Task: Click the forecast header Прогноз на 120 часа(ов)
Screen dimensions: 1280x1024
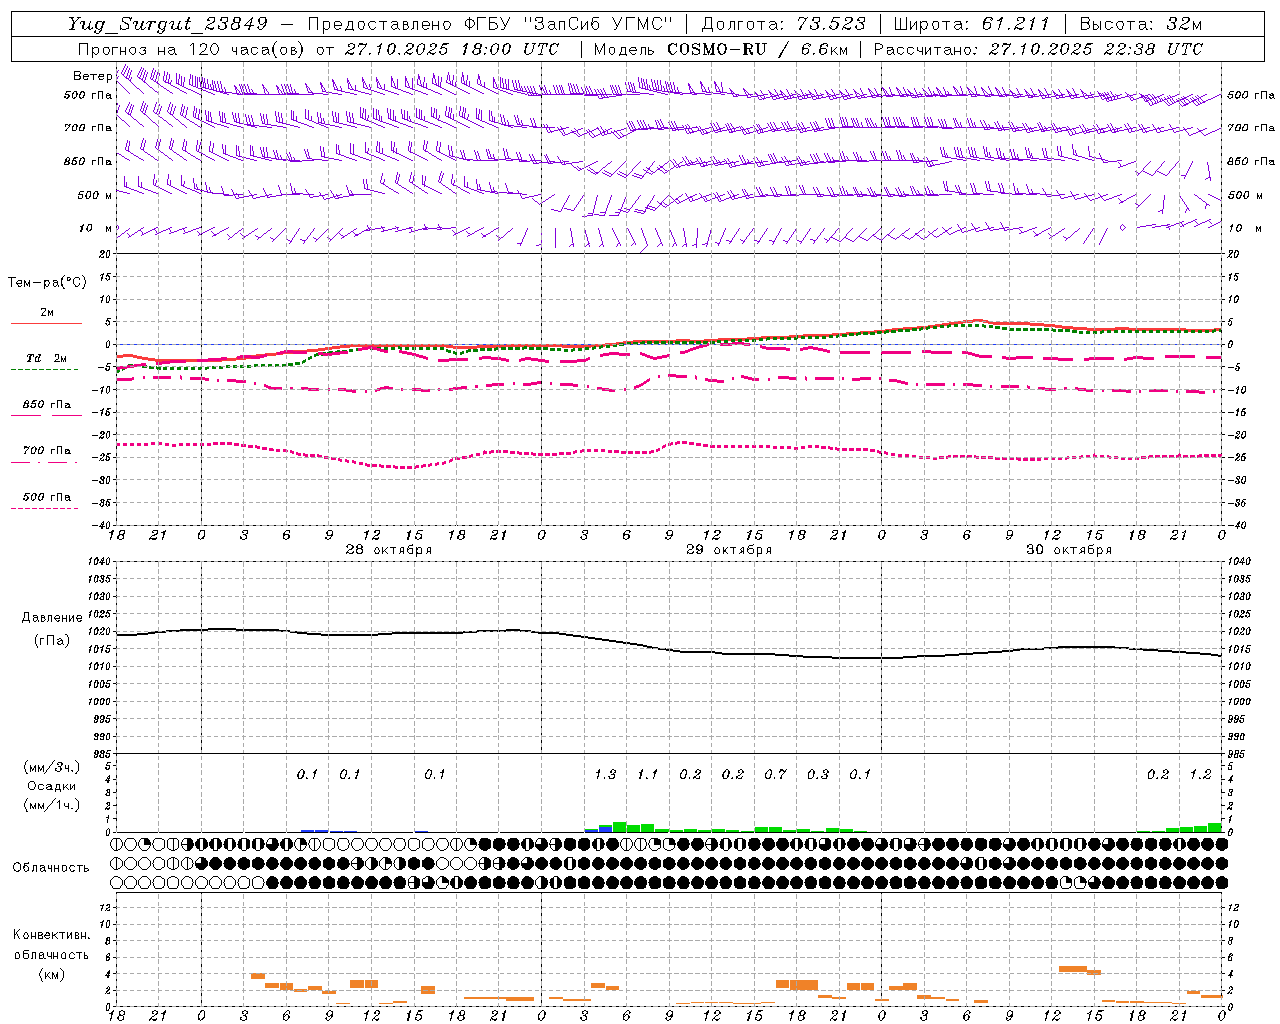Action: (x=192, y=49)
